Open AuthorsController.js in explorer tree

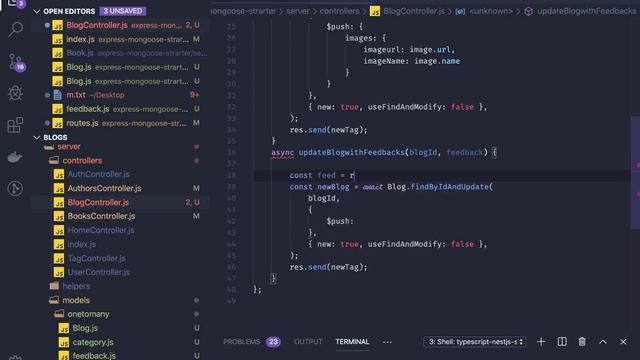pos(104,188)
